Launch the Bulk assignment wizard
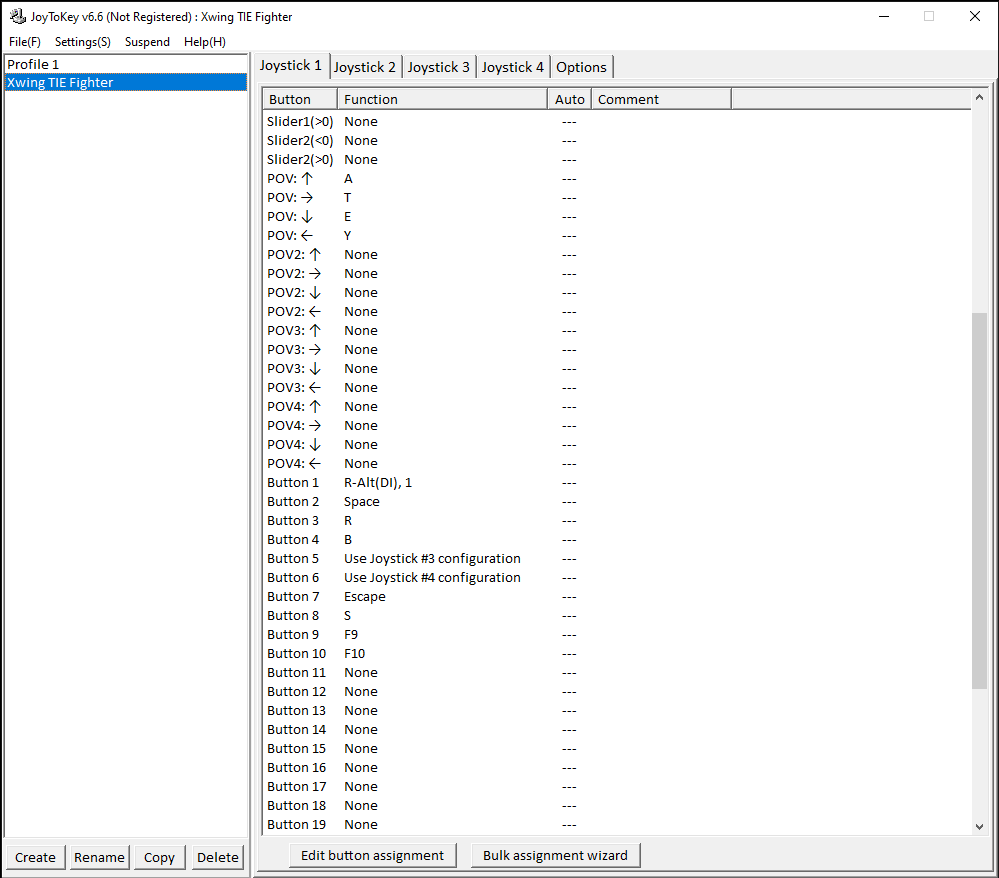The height and width of the screenshot is (878, 999). (555, 855)
